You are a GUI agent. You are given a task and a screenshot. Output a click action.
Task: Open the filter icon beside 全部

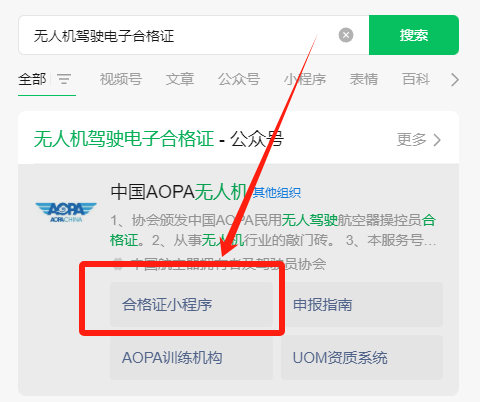click(64, 79)
